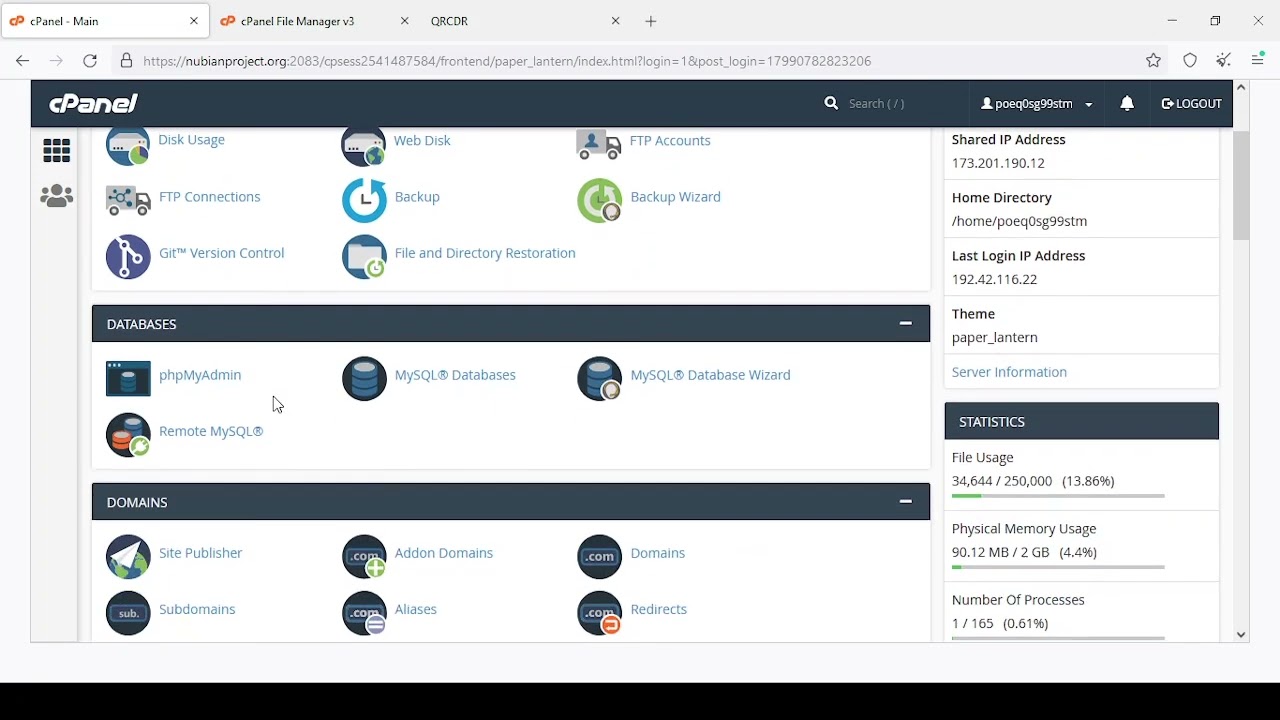This screenshot has width=1280, height=720.
Task: Open the Web Disk icon
Action: pos(364,146)
